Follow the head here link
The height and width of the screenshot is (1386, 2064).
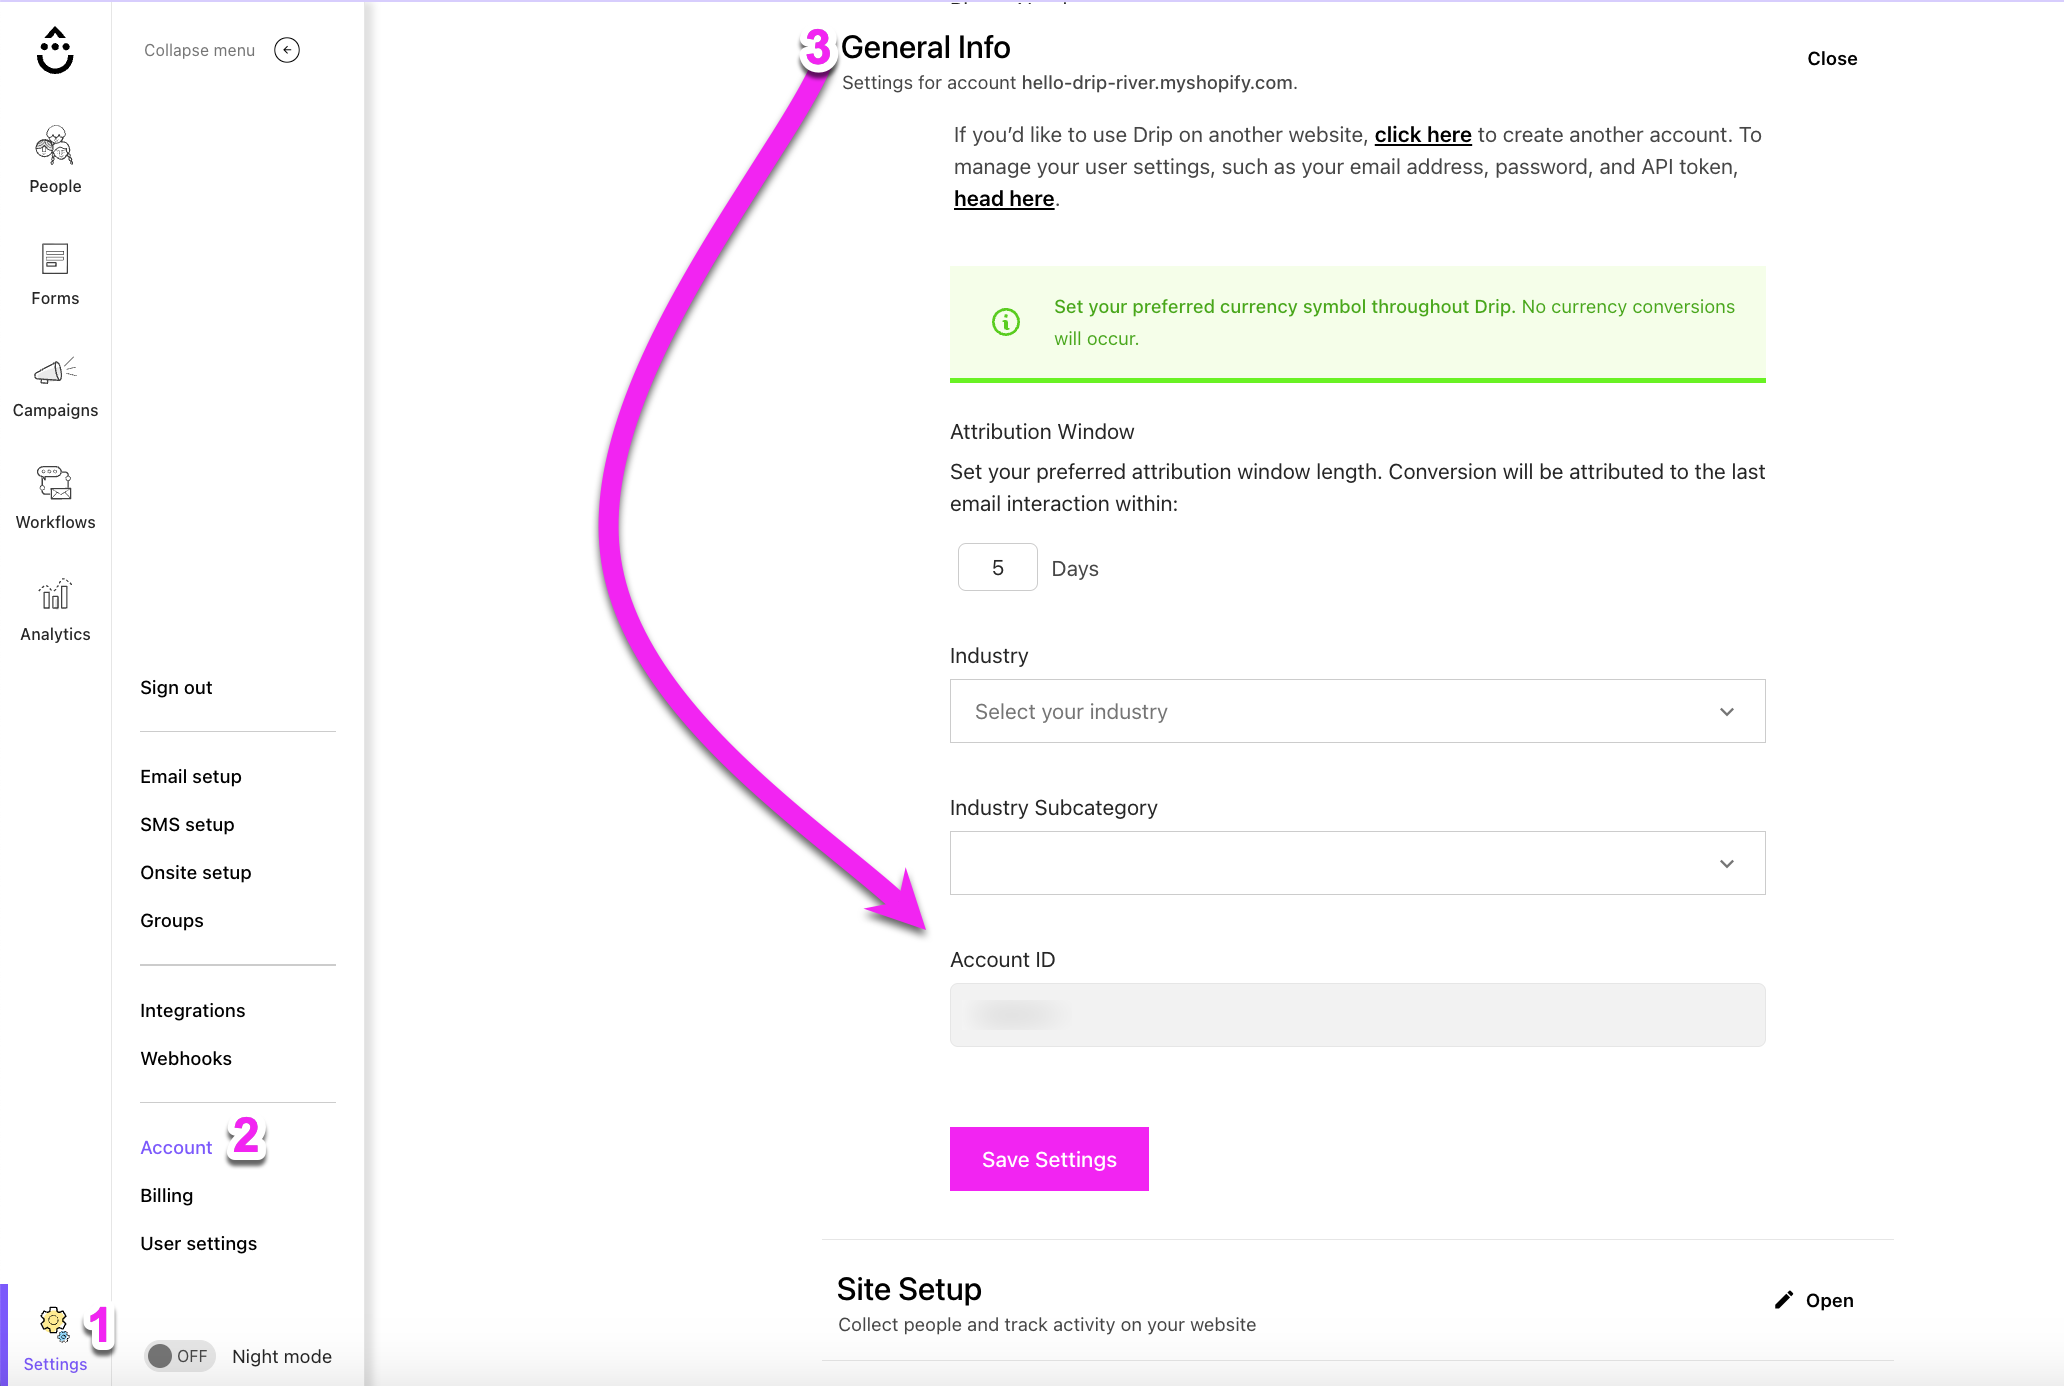pos(1003,198)
